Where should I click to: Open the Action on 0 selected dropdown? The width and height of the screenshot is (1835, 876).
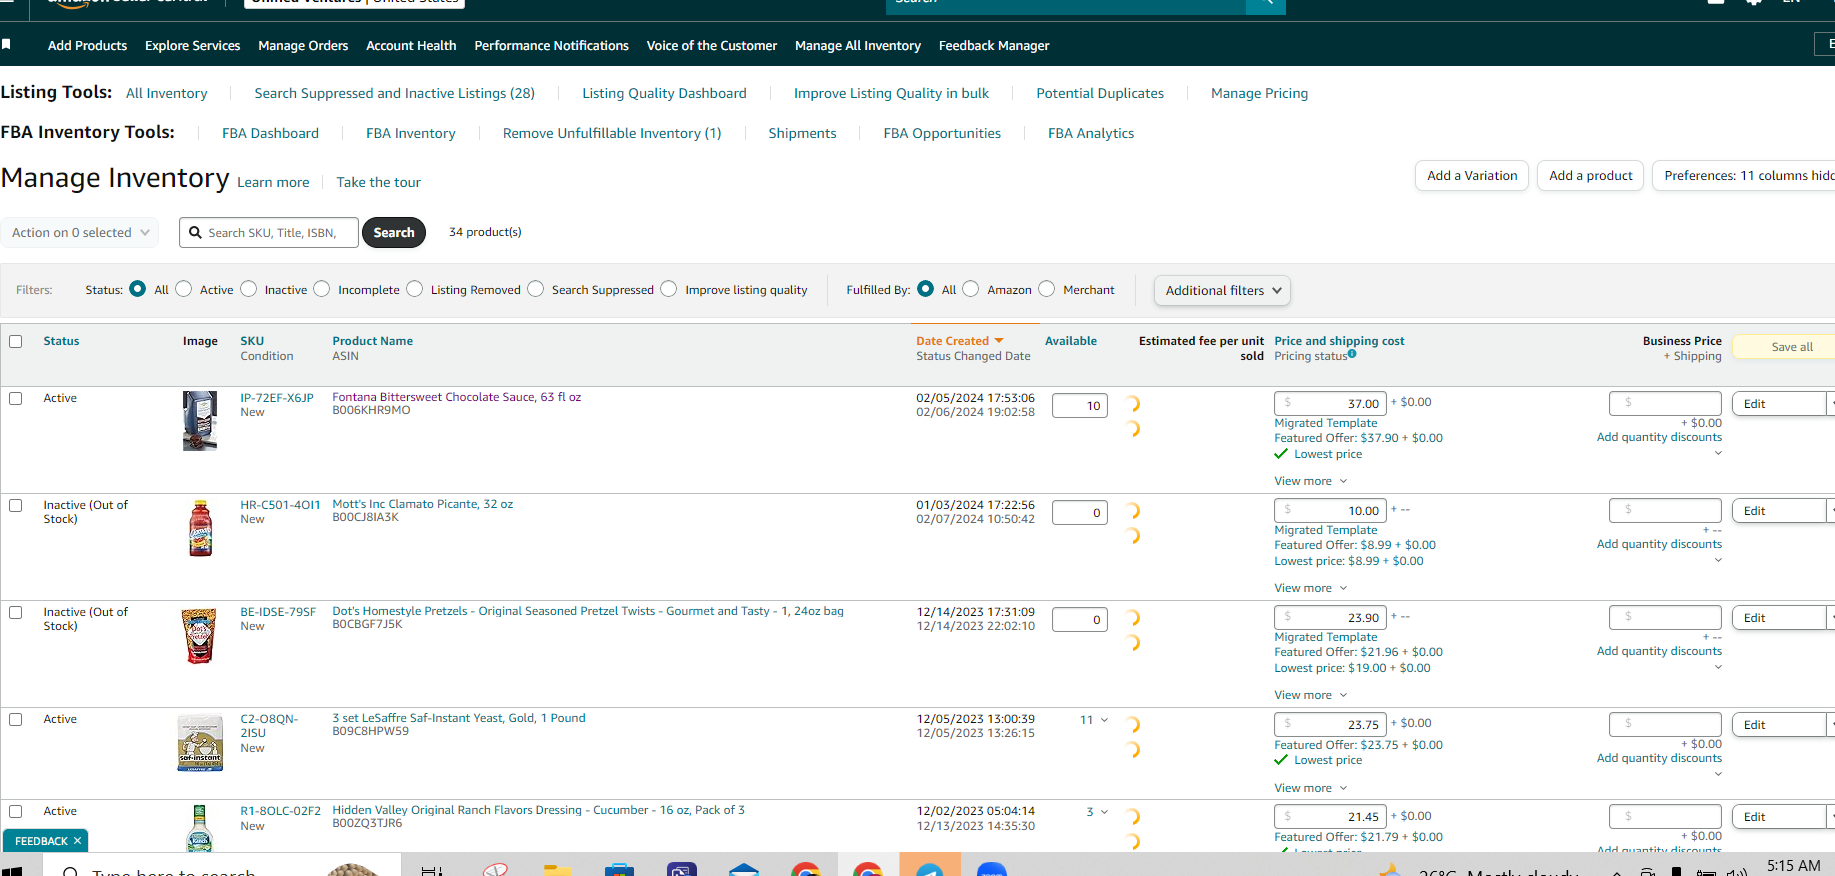tap(80, 232)
